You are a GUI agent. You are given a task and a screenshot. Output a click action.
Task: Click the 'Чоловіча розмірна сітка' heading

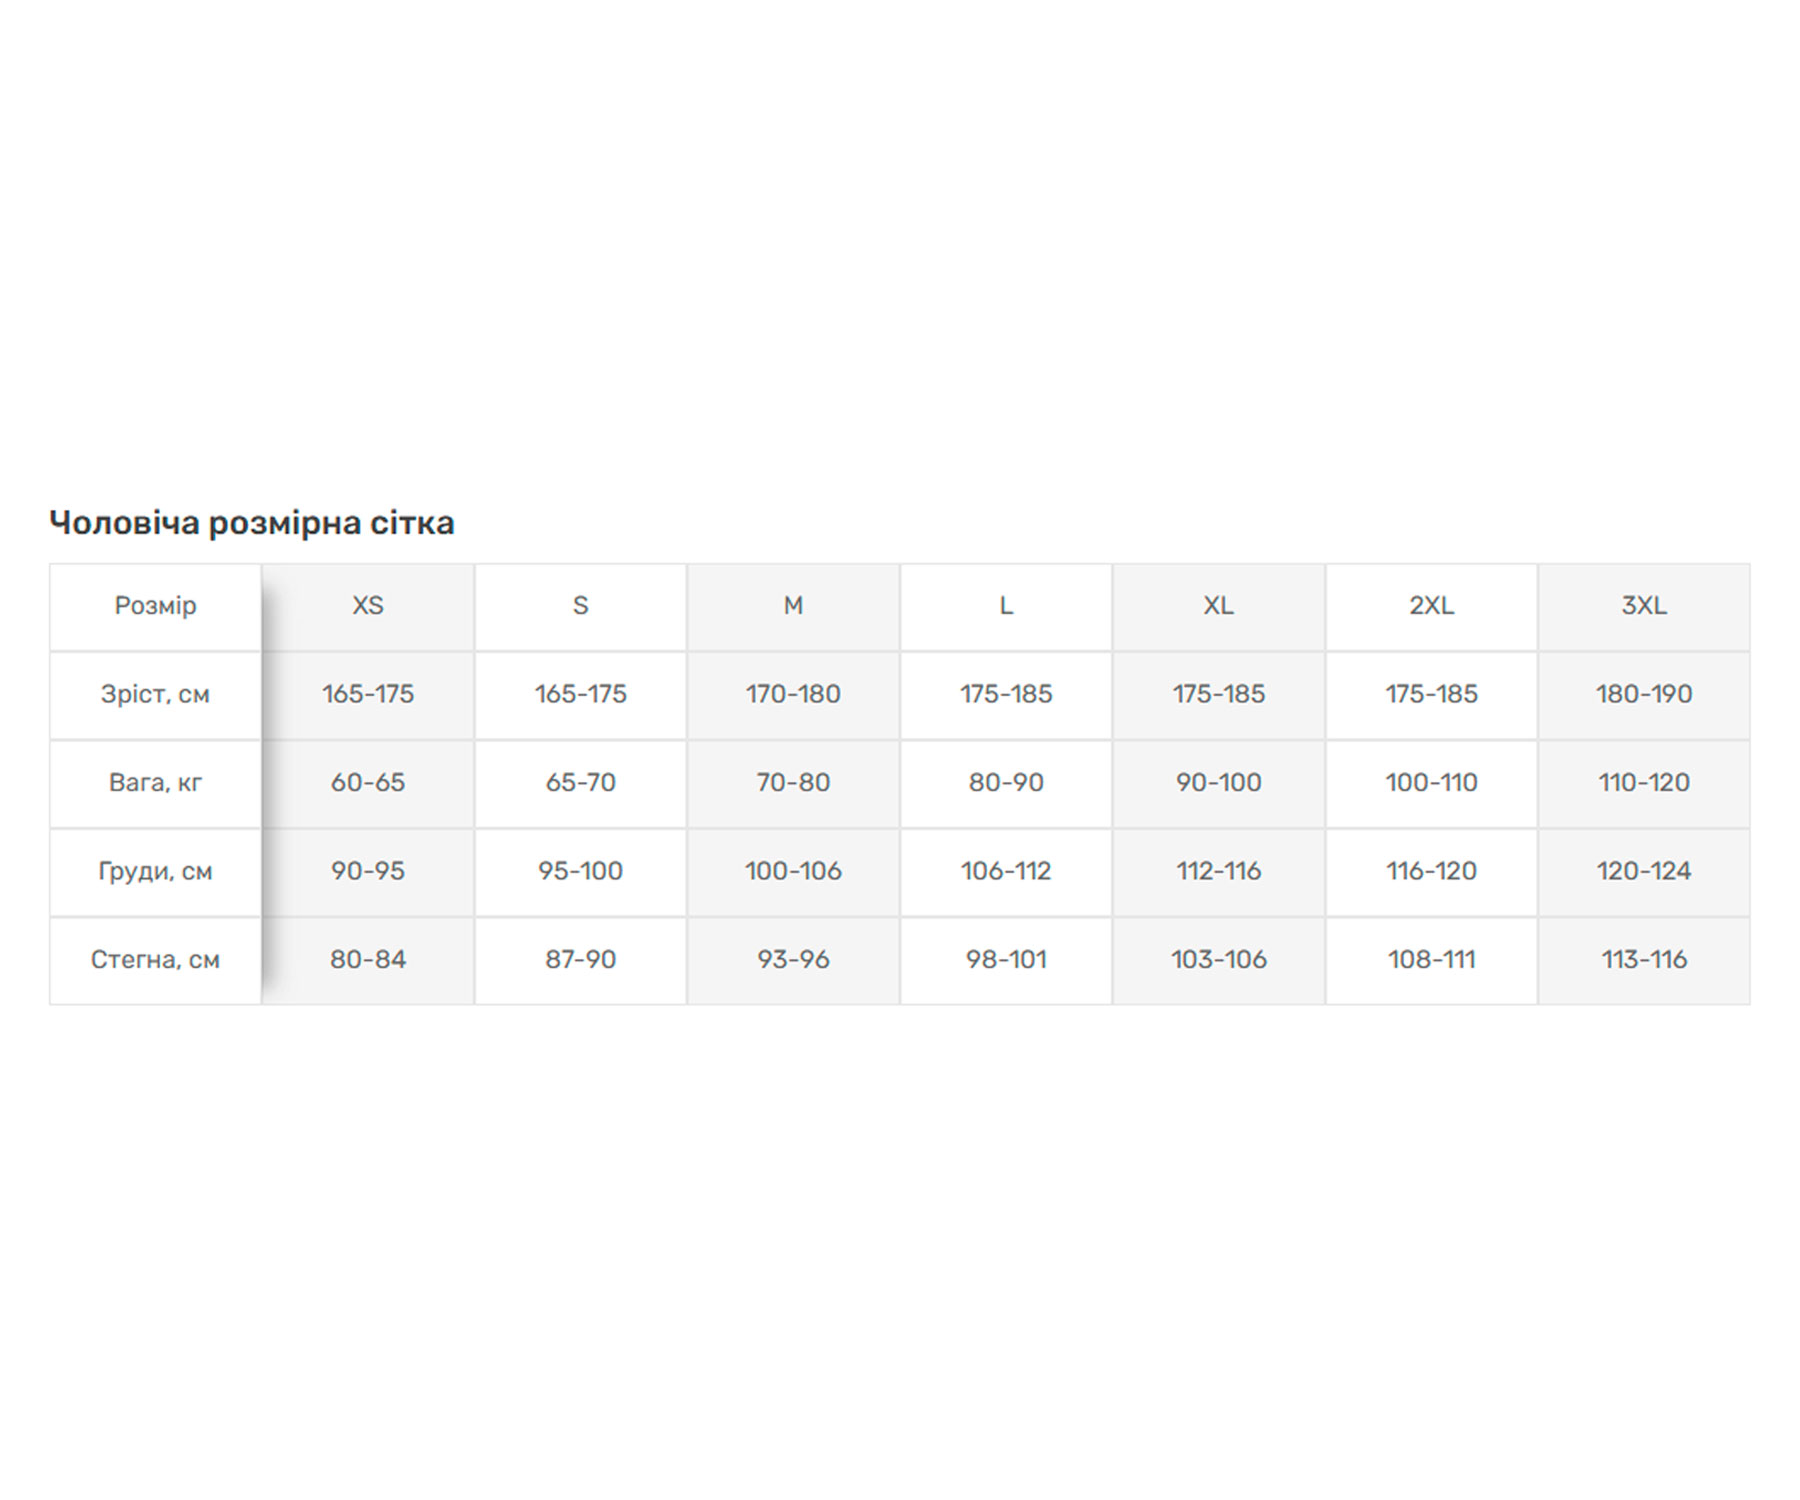[252, 523]
